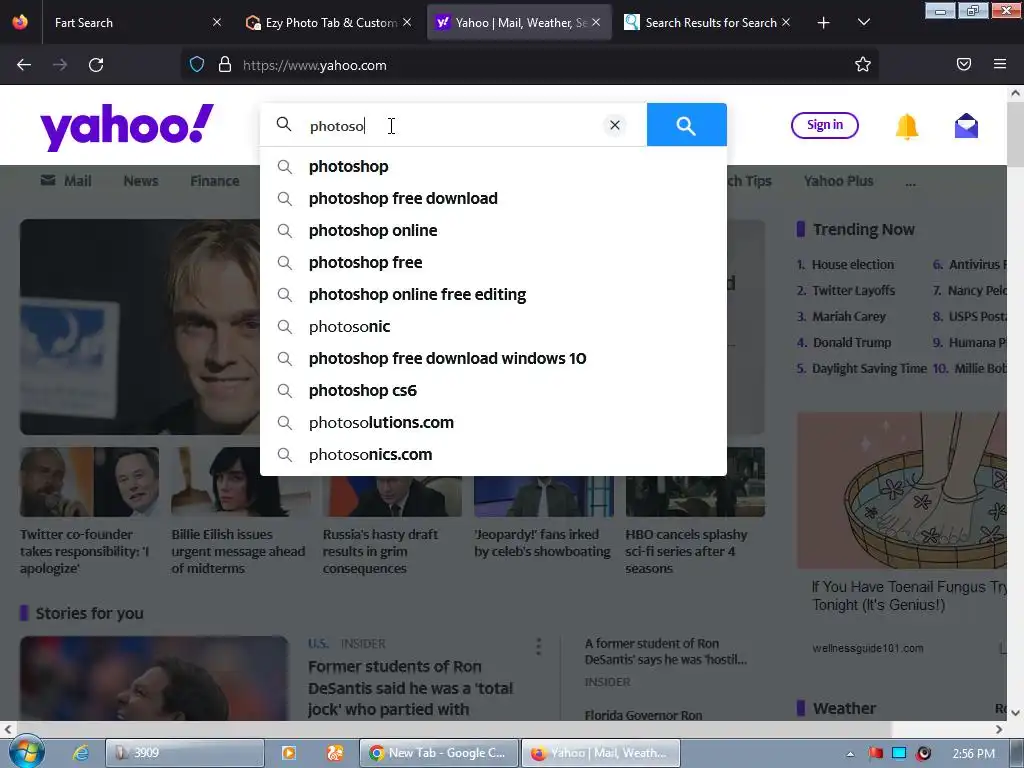The width and height of the screenshot is (1024, 768).
Task: Choose the 'photosonic' suggestion
Action: pyautogui.click(x=493, y=327)
